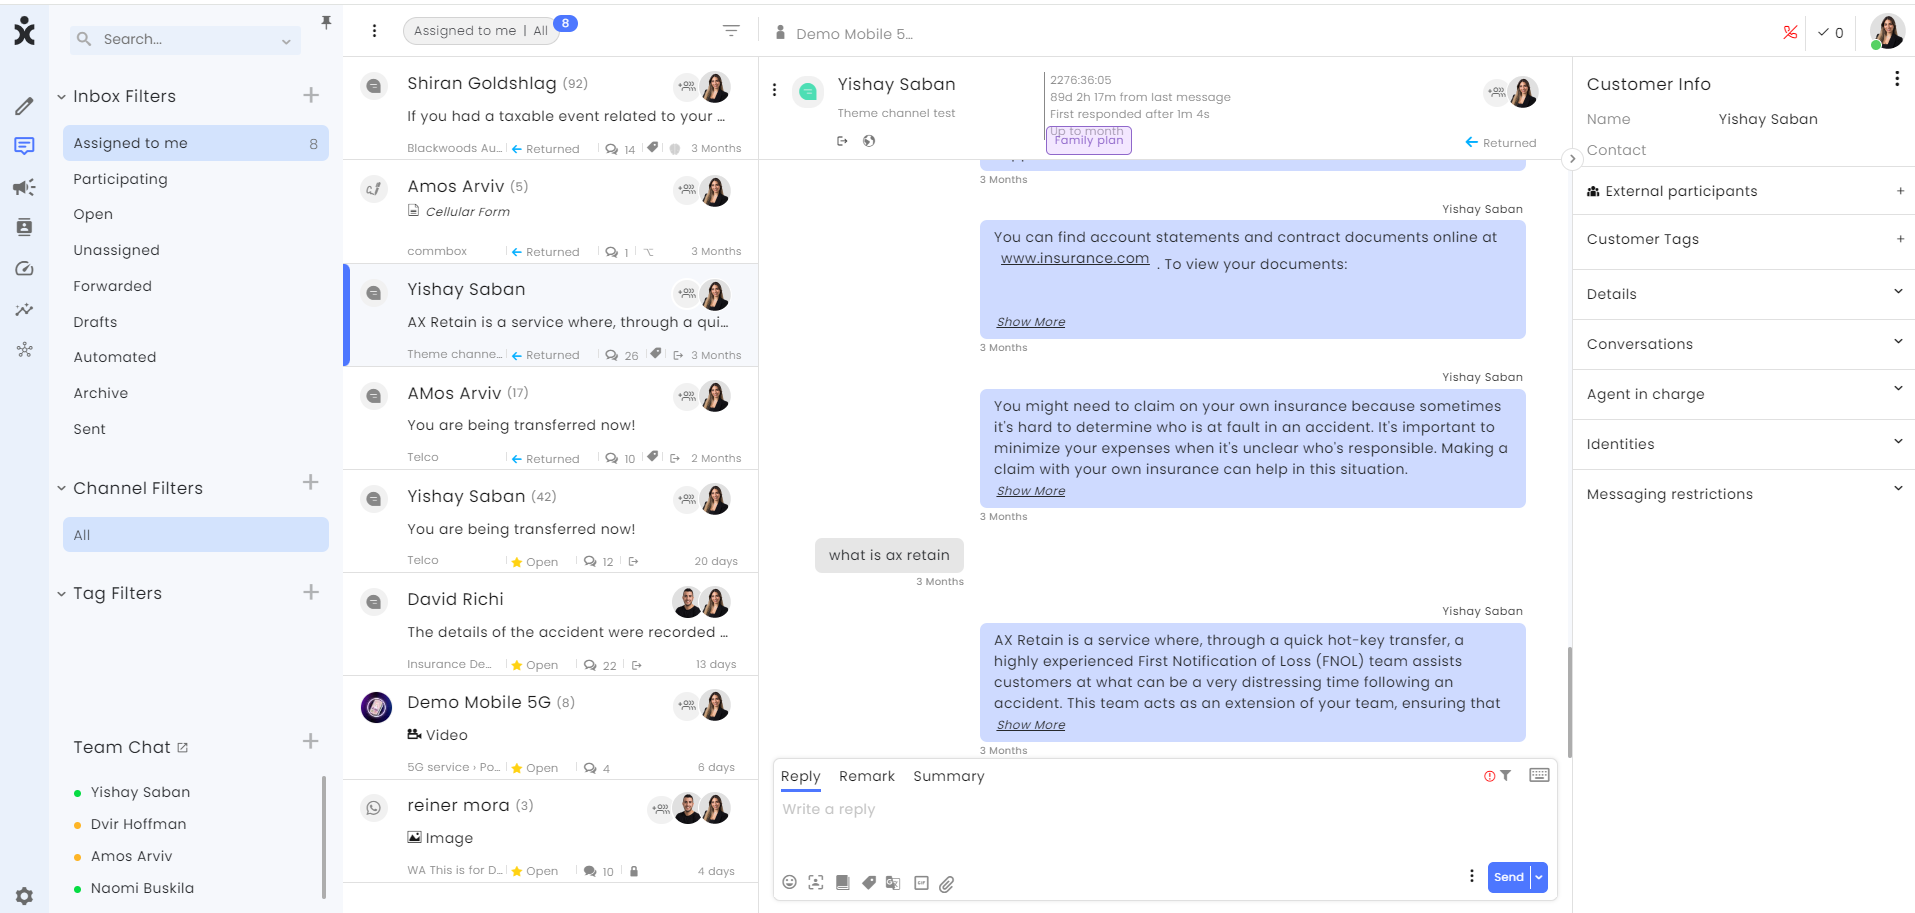
Task: Collapse the customer info panel arrow
Action: coord(1572,159)
